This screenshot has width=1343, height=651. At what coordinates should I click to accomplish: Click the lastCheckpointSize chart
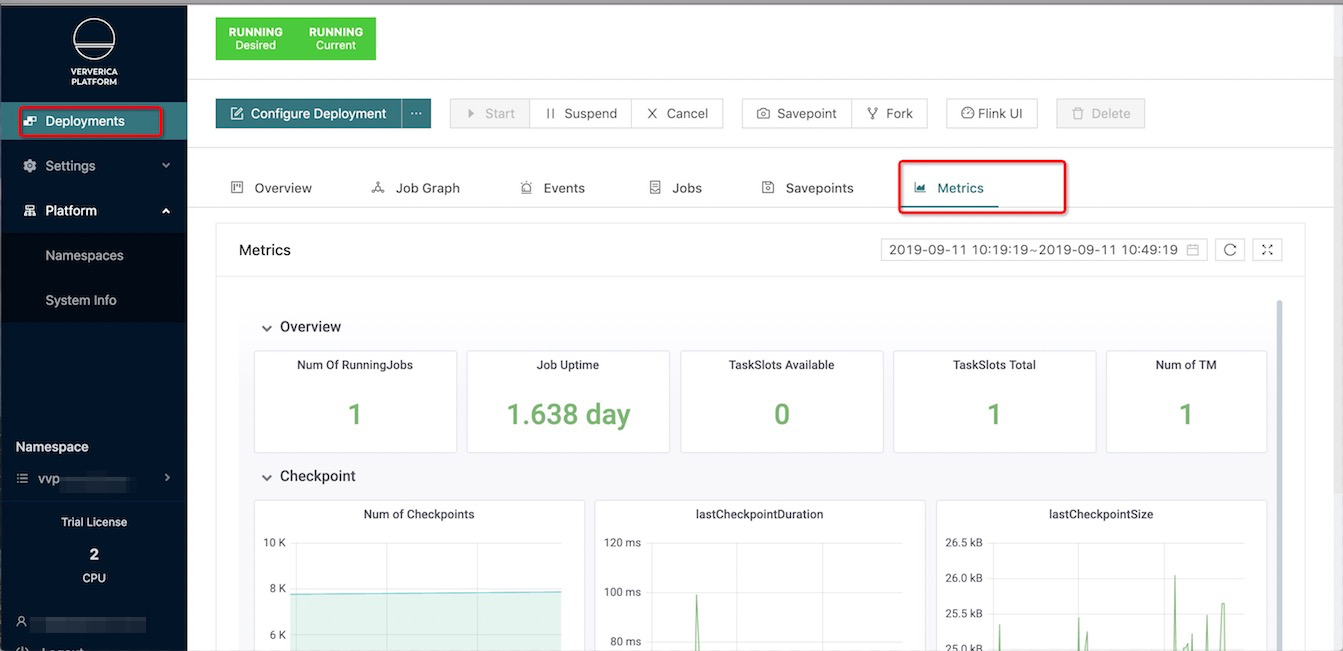[1101, 575]
